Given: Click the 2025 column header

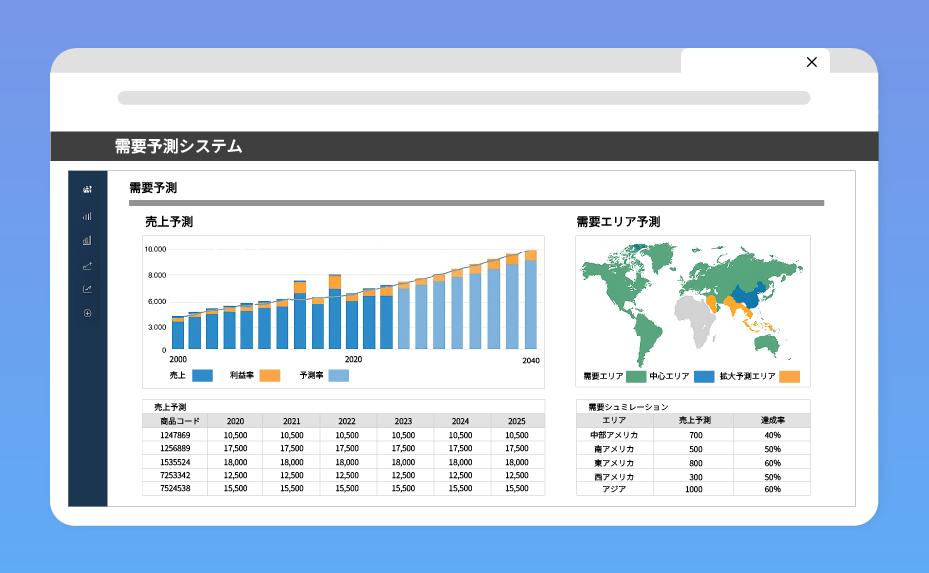Looking at the screenshot, I should pos(516,421).
